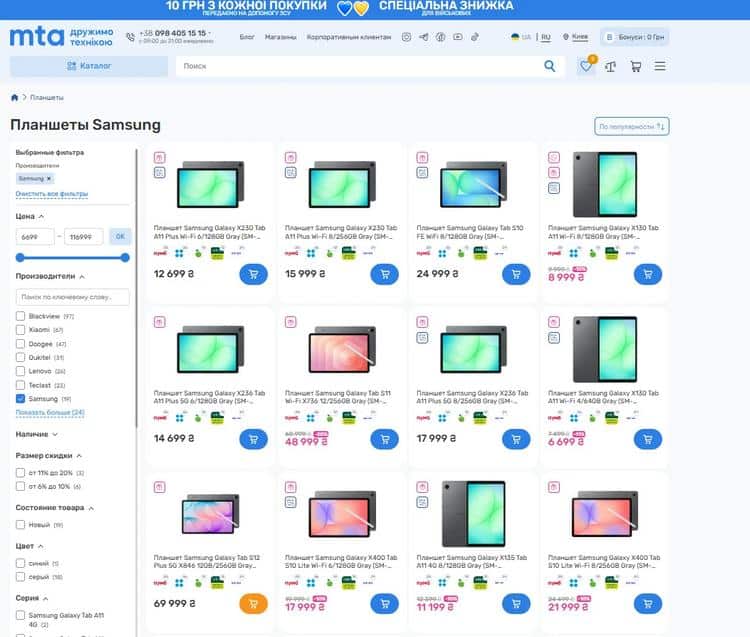This screenshot has height=637, width=750.
Task: Collapse the Размер скидки filter section
Action: click(x=48, y=456)
